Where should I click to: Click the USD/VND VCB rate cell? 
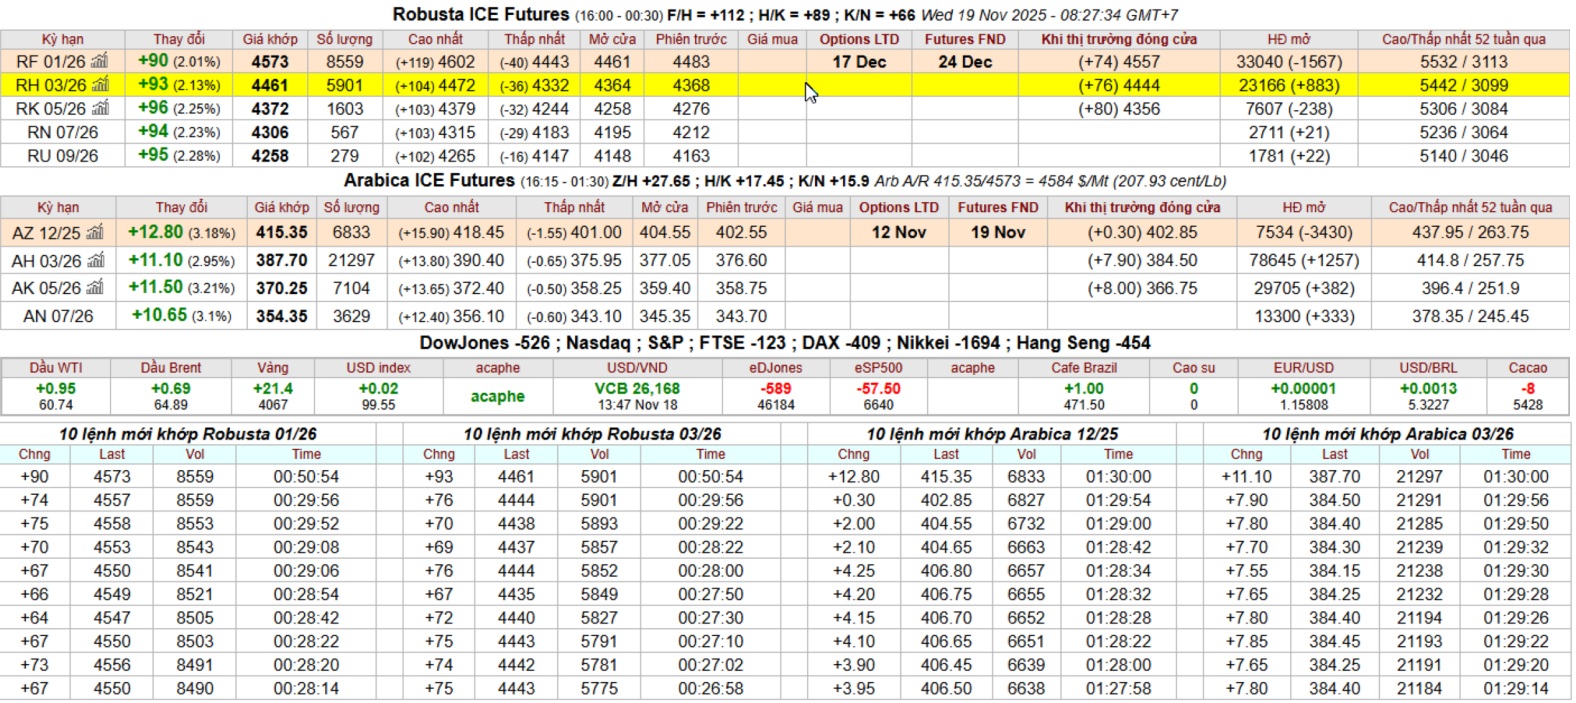pos(637,389)
